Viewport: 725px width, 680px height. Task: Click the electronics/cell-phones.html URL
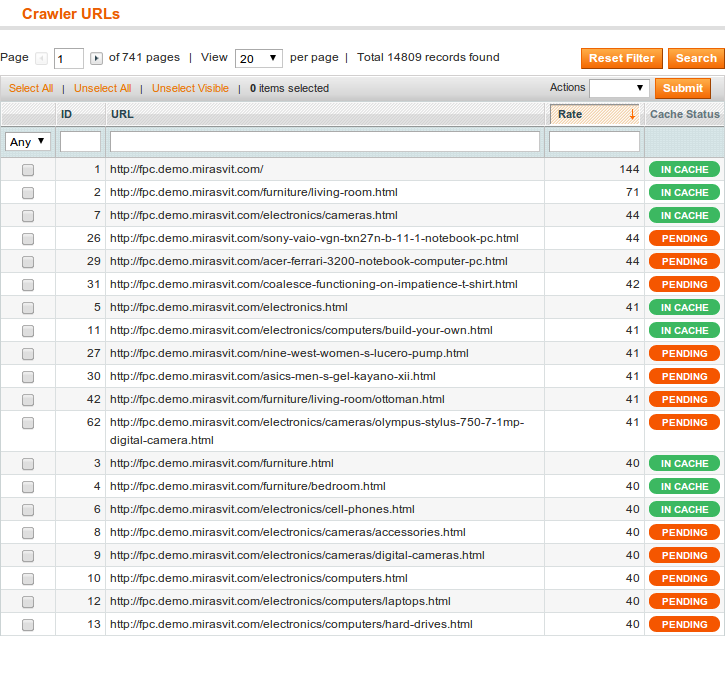(262, 509)
